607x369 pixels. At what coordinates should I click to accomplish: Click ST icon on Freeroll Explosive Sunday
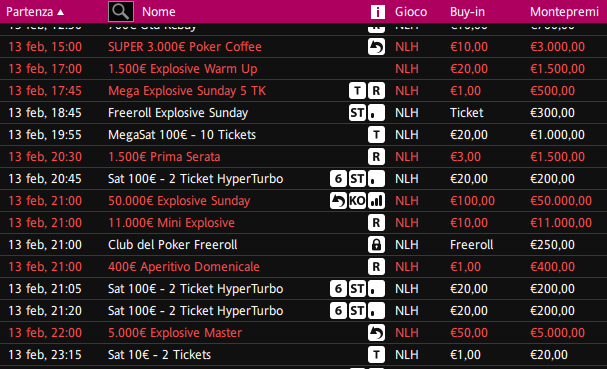point(357,113)
